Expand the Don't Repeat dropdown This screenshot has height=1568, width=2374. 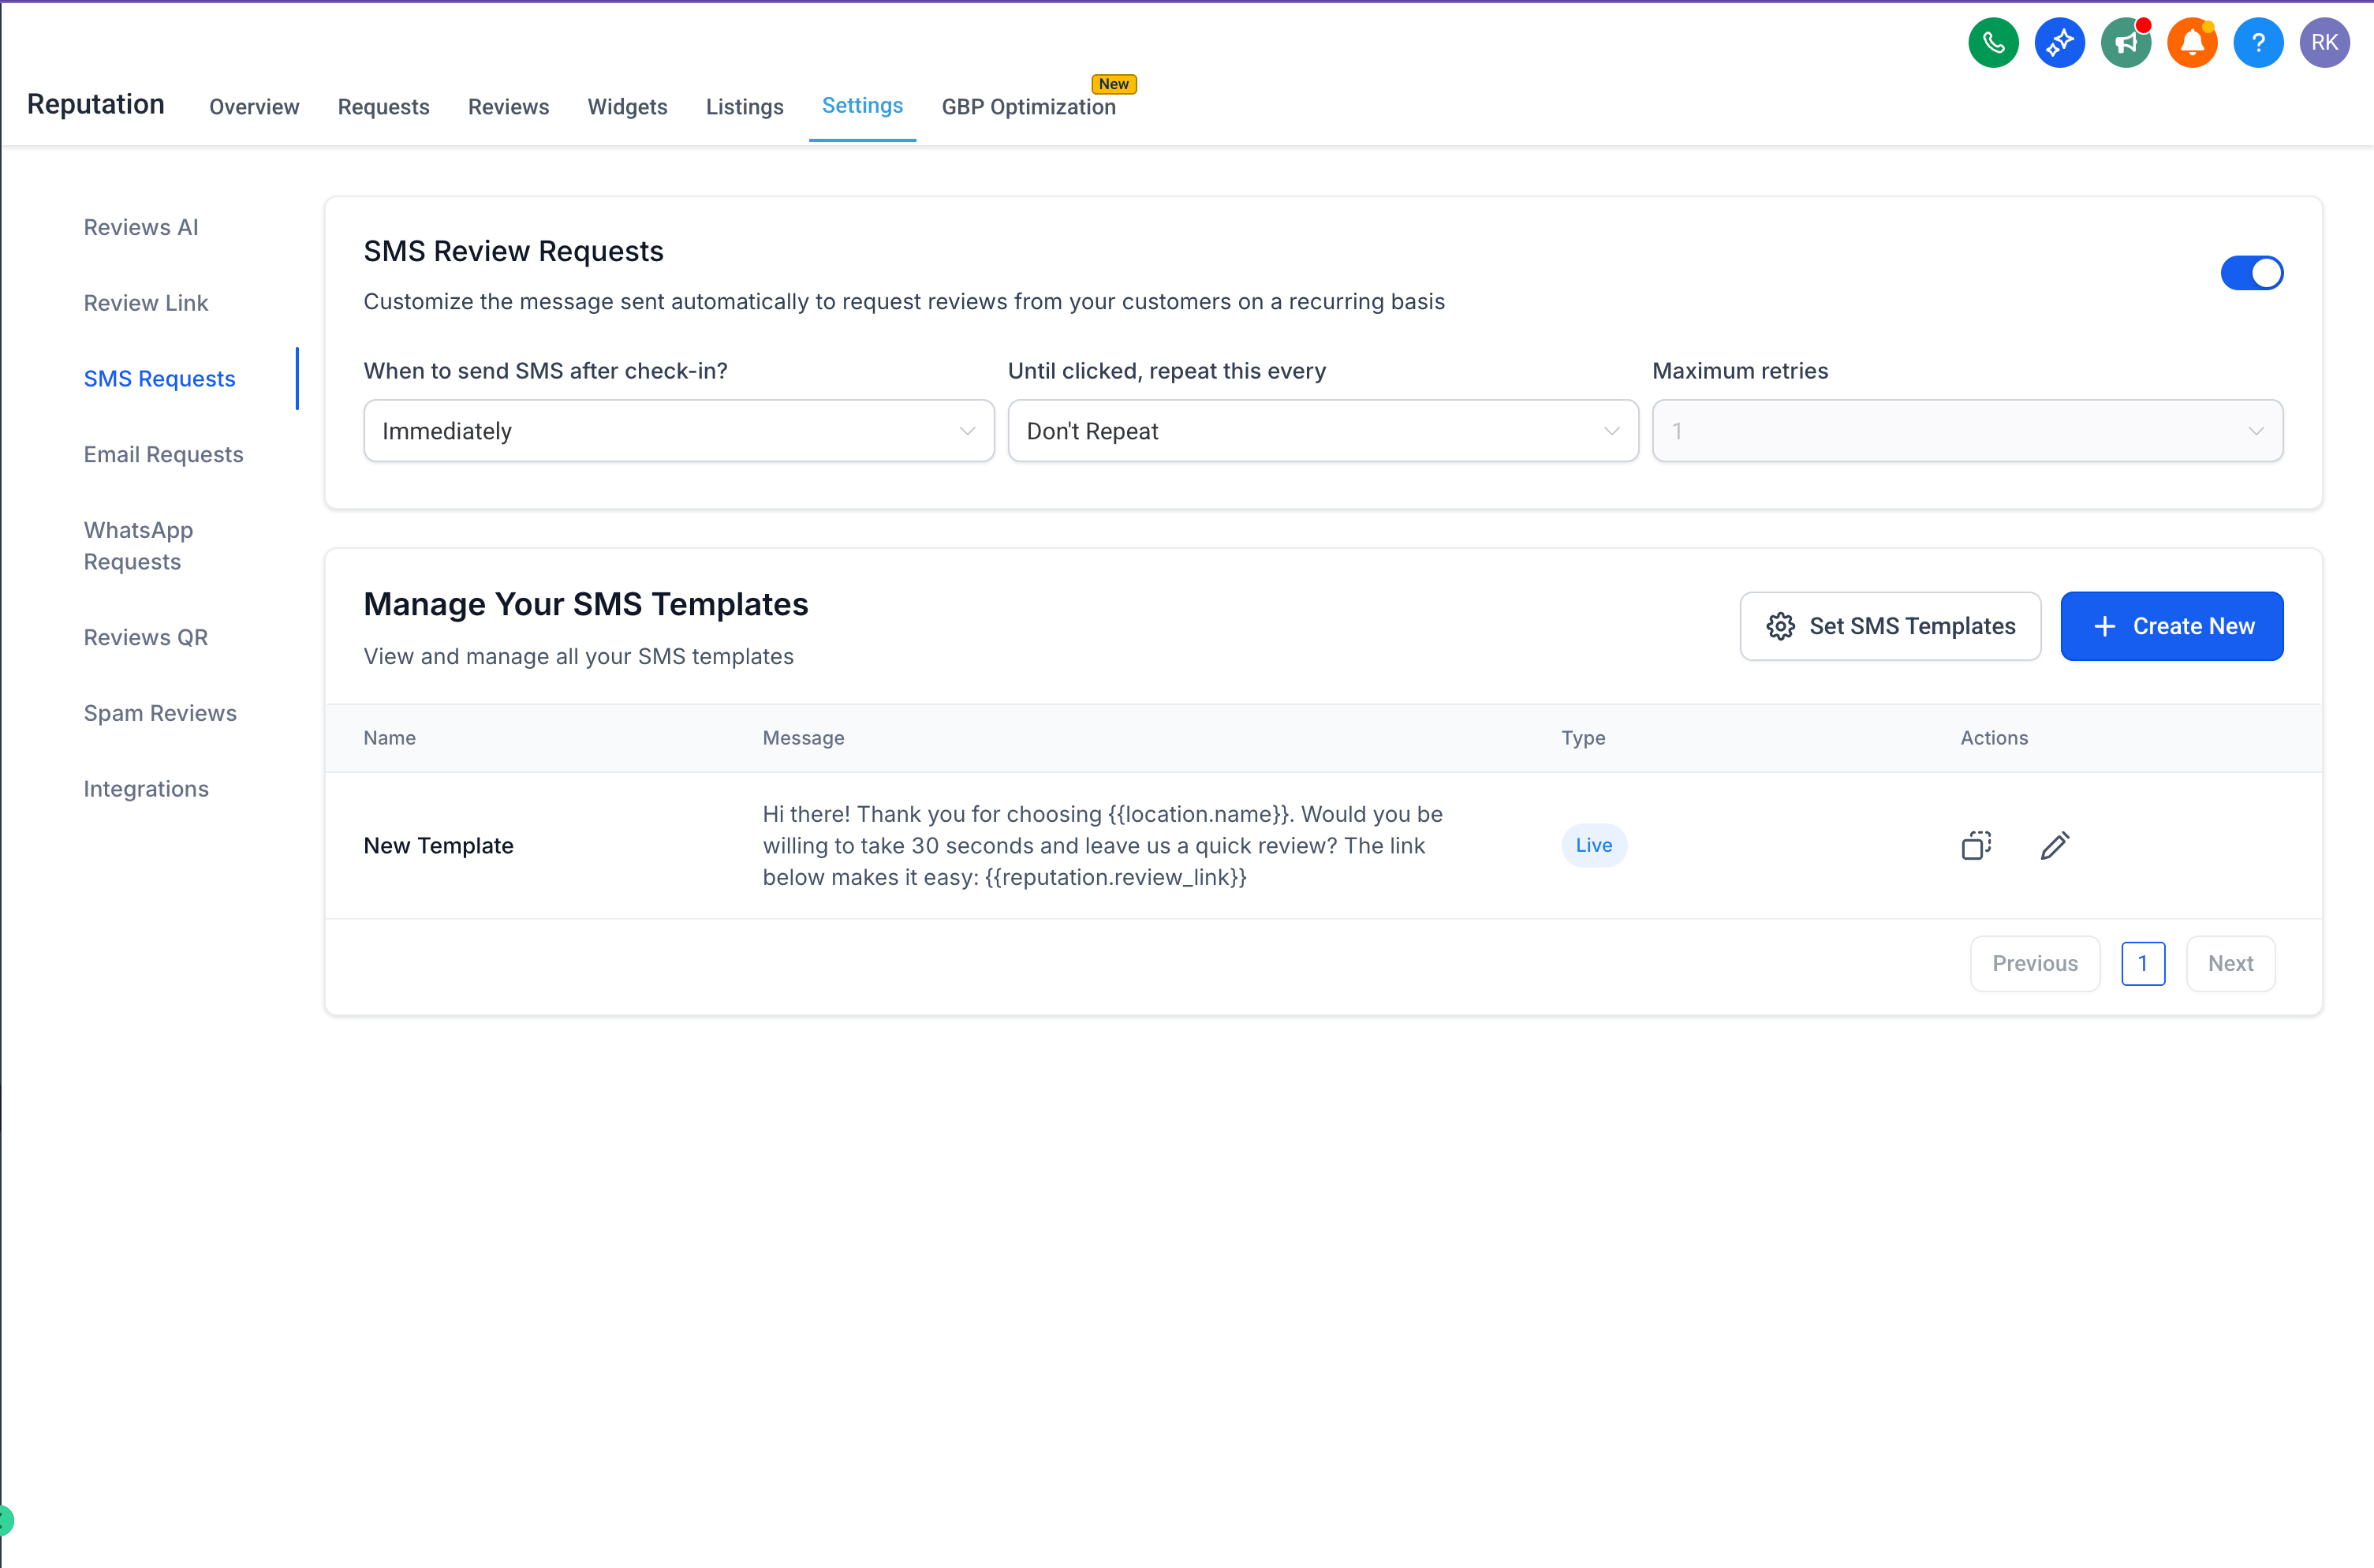[1322, 431]
